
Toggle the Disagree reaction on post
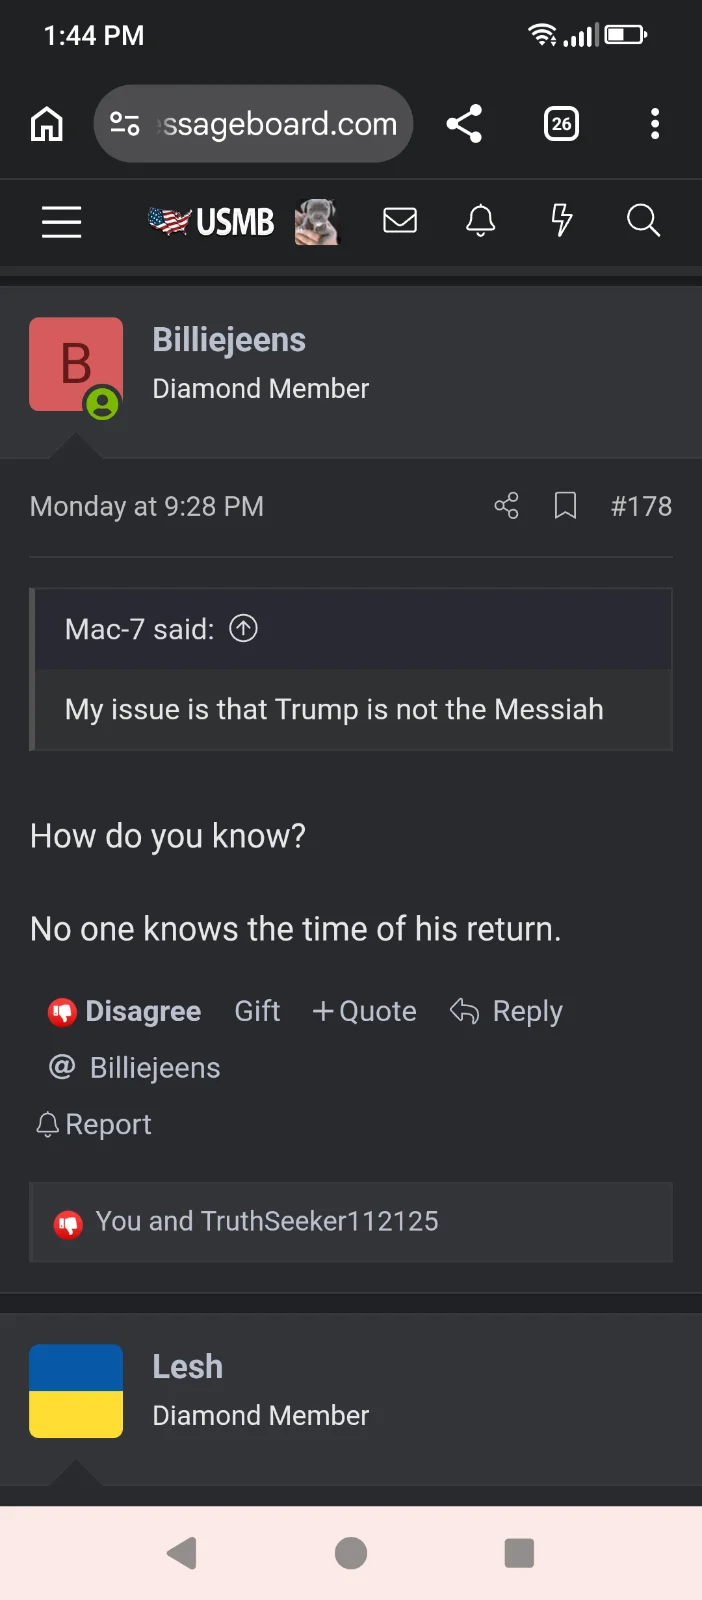125,1011
